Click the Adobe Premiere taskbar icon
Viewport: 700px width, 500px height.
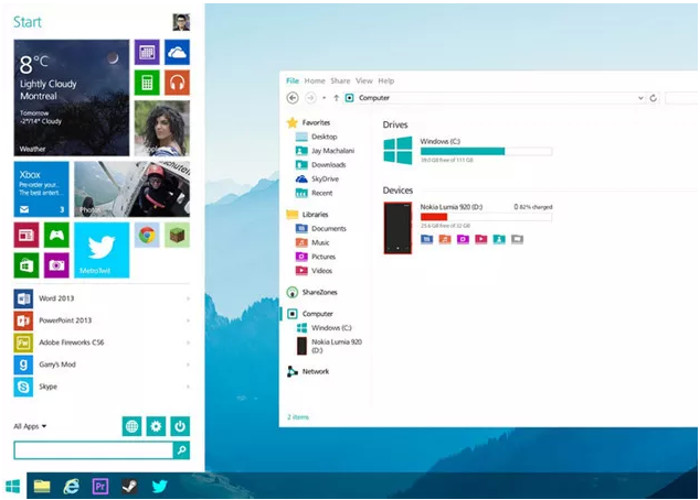[100, 487]
